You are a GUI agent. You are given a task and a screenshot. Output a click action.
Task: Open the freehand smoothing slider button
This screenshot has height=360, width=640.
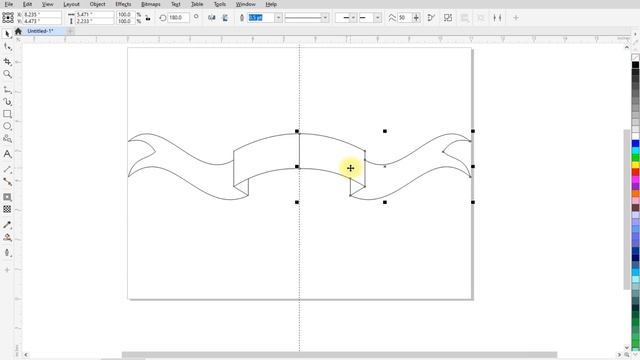pyautogui.click(x=416, y=18)
